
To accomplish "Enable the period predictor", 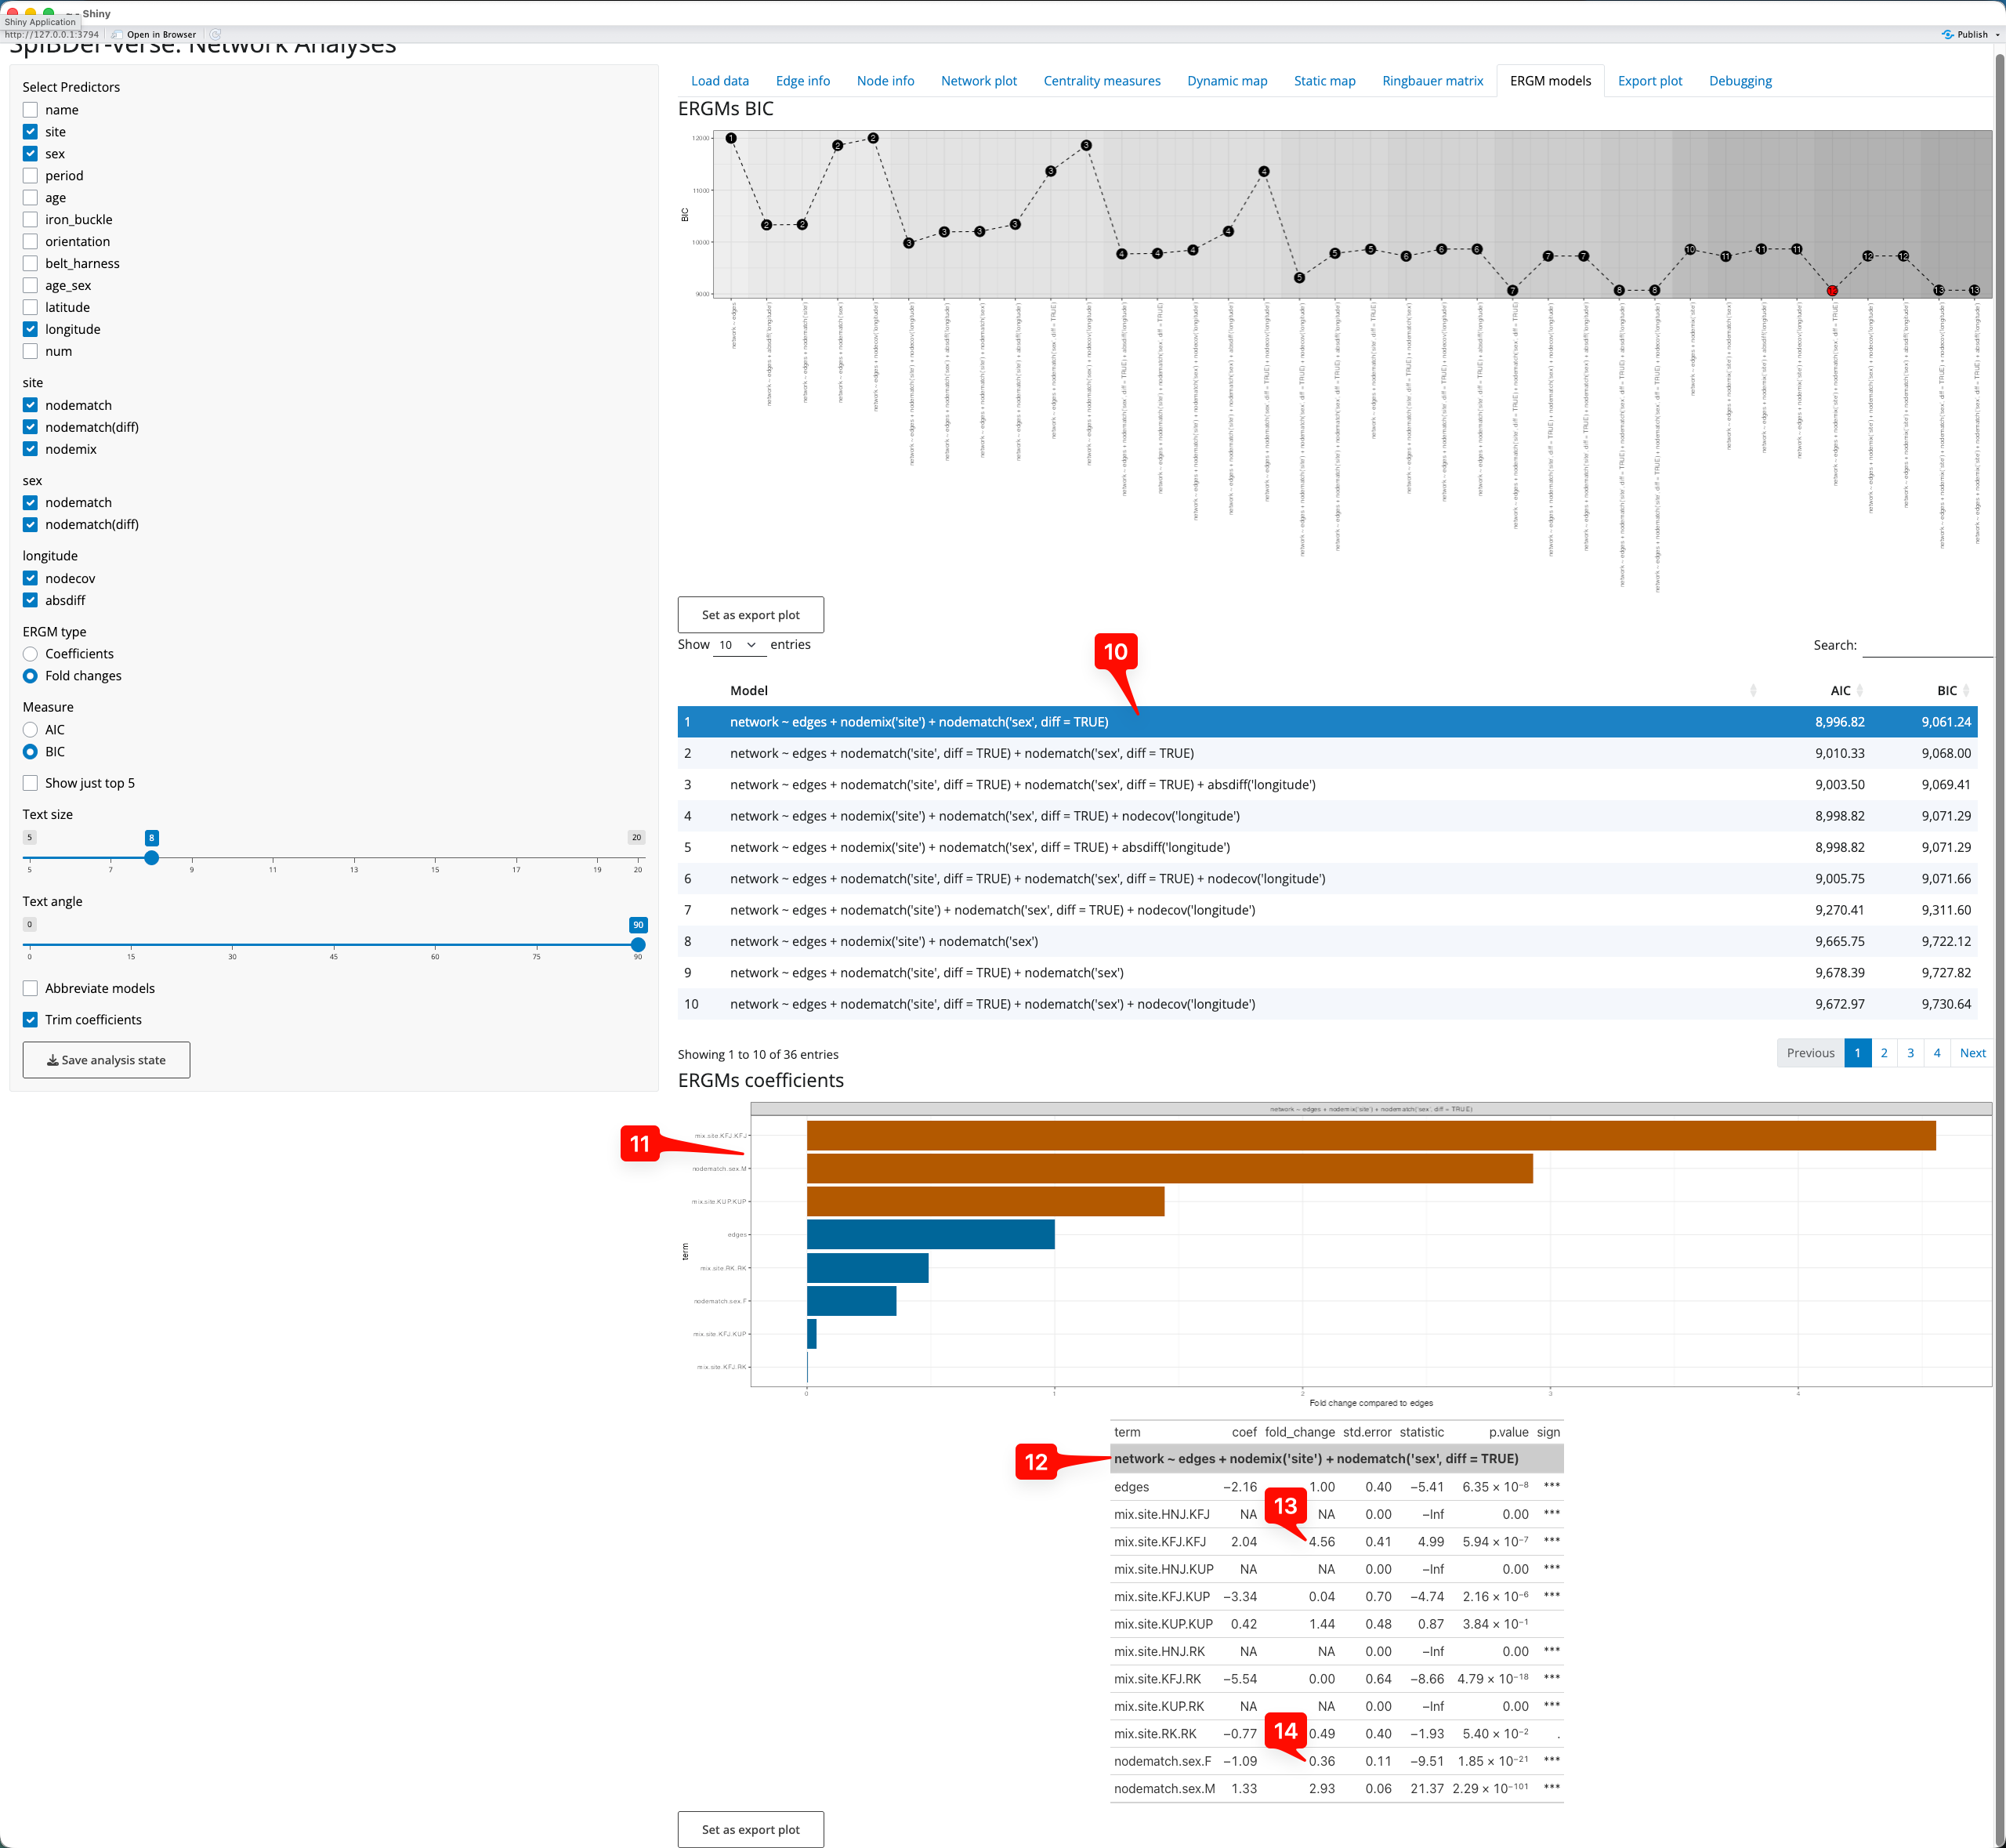I will (30, 176).
